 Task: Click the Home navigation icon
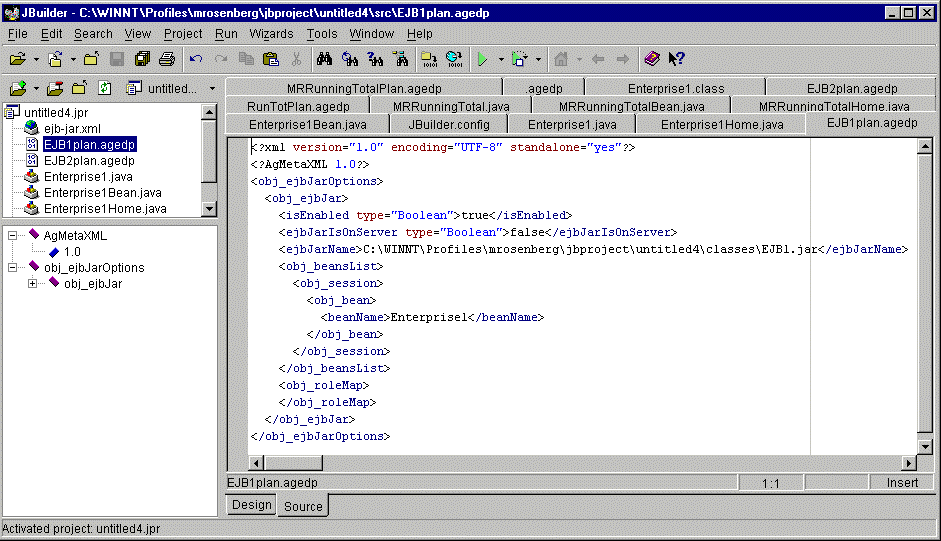point(561,59)
